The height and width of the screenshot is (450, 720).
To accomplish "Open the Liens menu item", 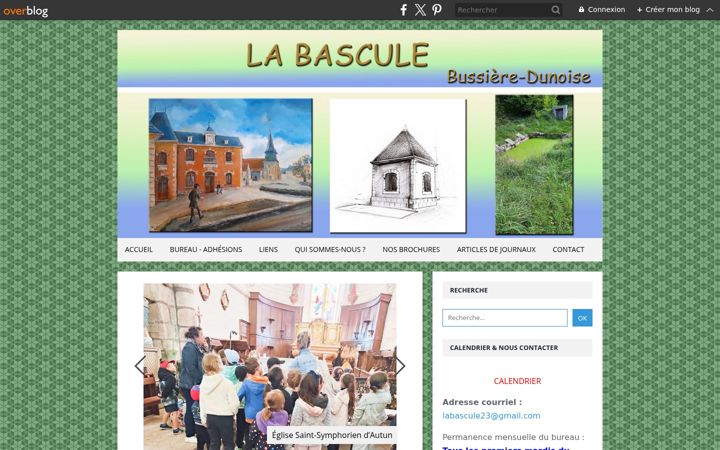I will coord(268,249).
